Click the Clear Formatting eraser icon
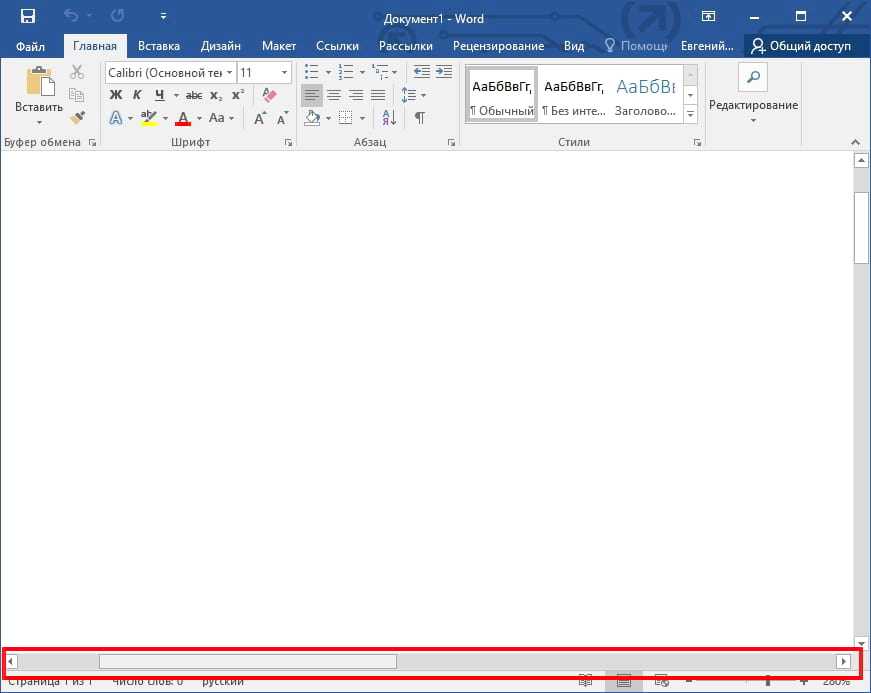This screenshot has height=693, width=871. coord(268,95)
